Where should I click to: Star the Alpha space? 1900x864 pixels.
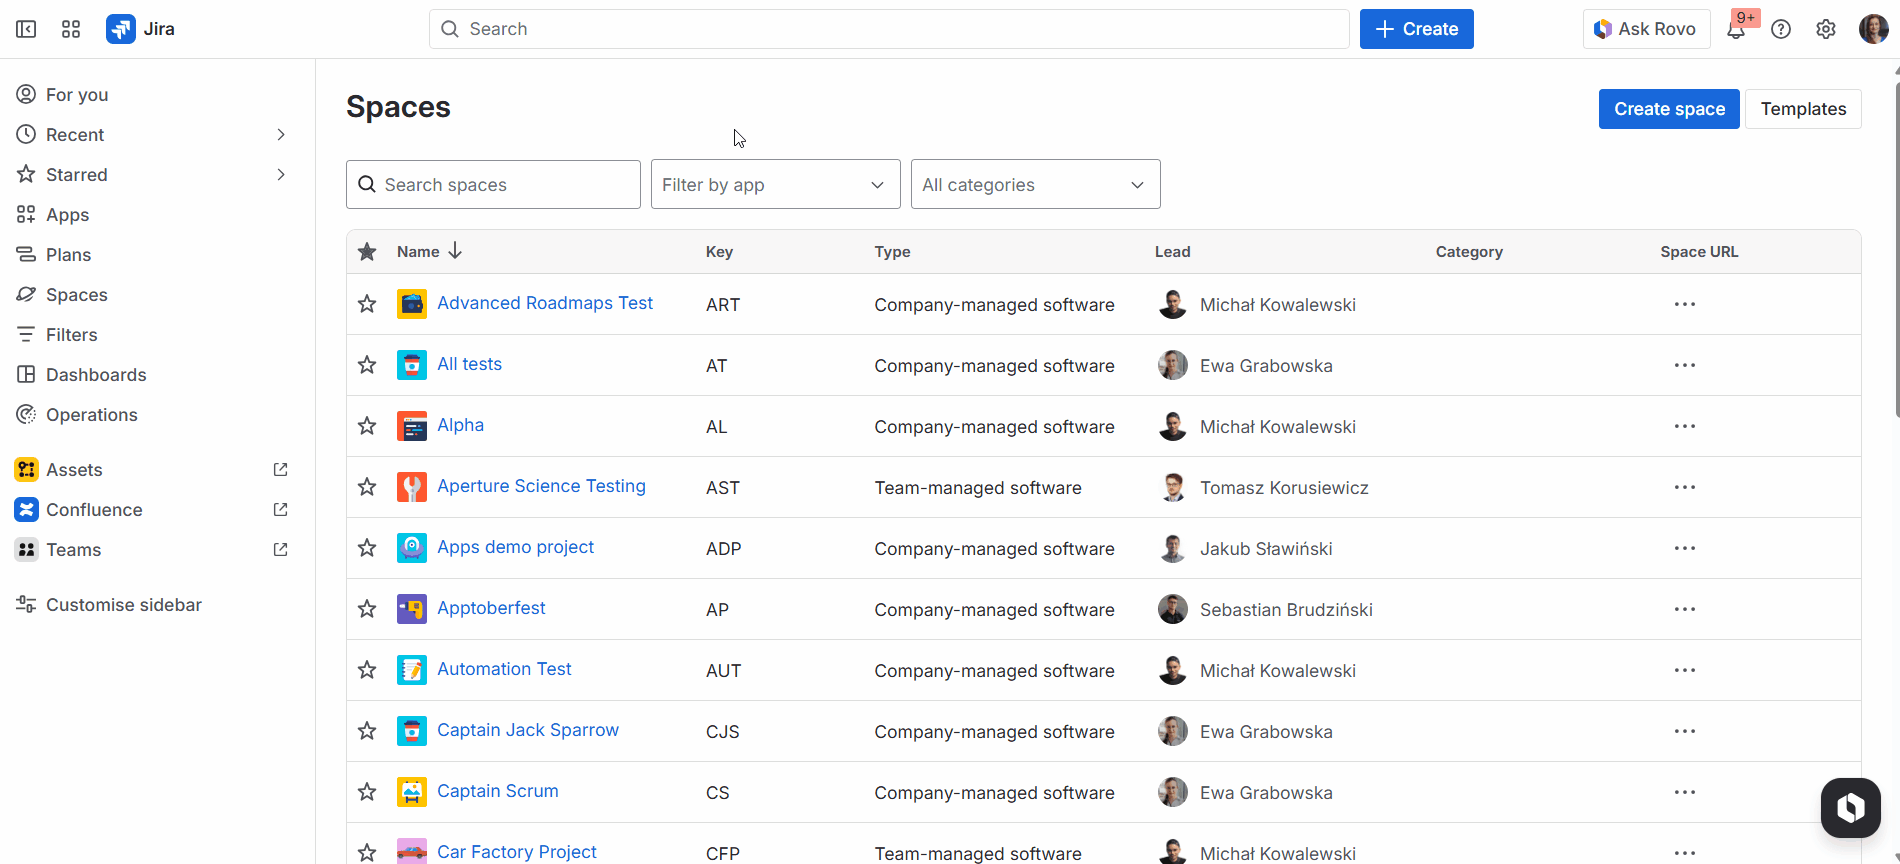pos(367,426)
